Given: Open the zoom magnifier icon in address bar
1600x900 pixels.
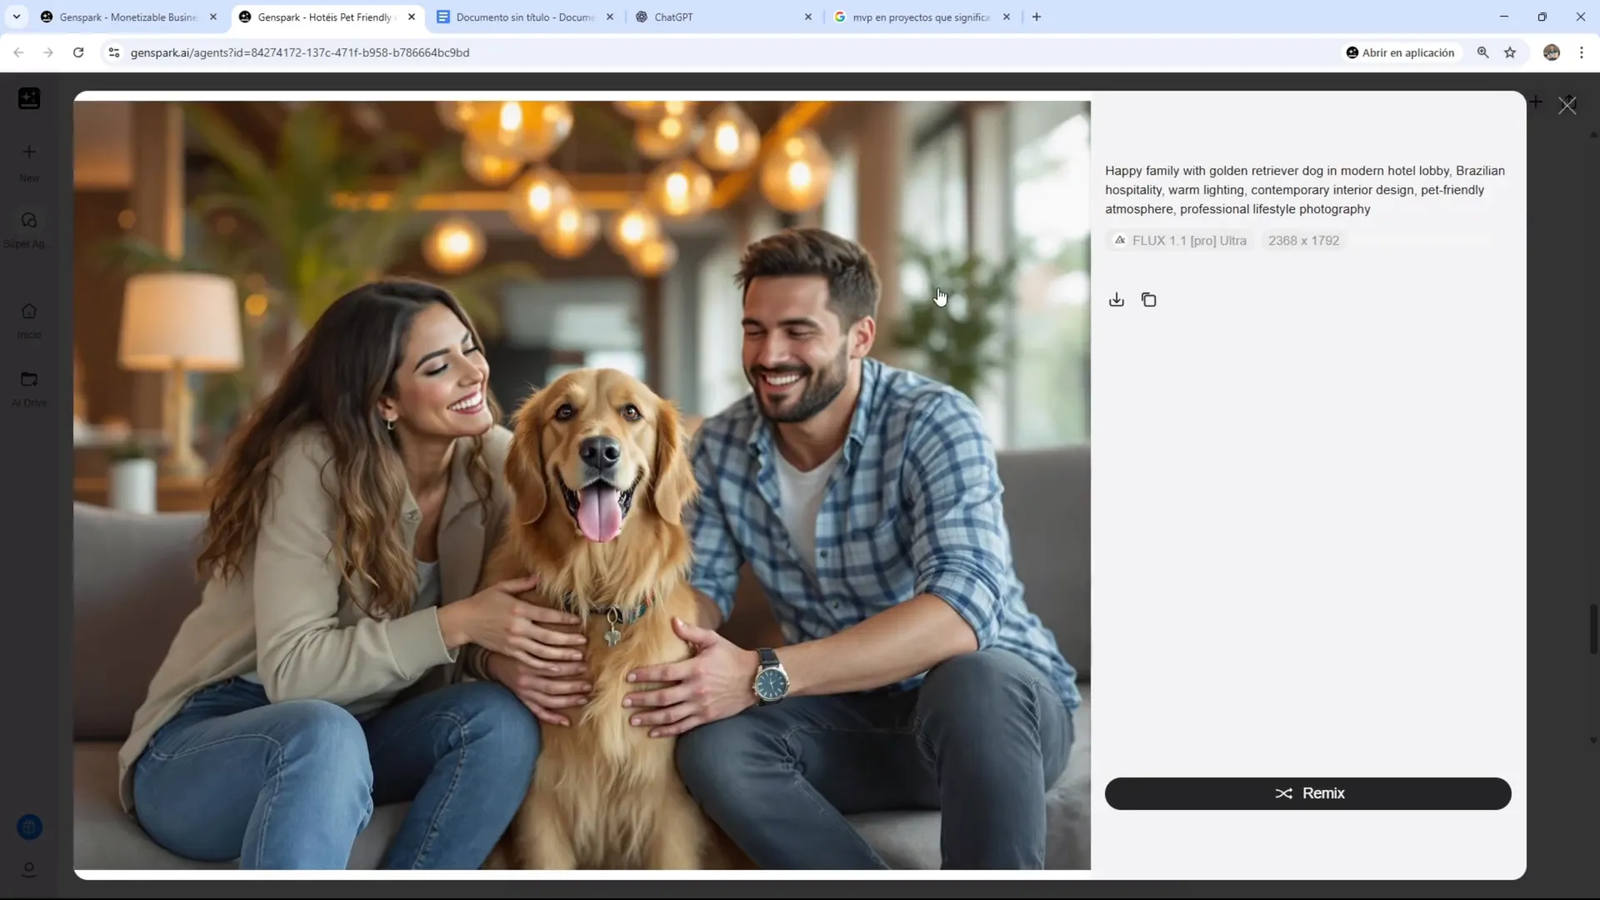Looking at the screenshot, I should pos(1483,52).
